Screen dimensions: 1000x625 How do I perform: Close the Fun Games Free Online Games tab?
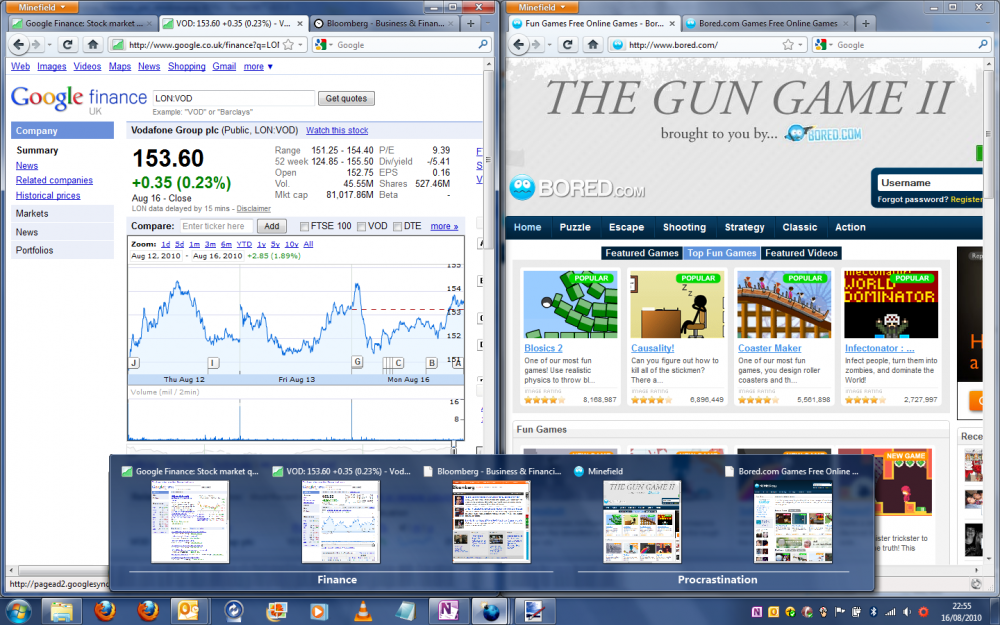[x=672, y=24]
